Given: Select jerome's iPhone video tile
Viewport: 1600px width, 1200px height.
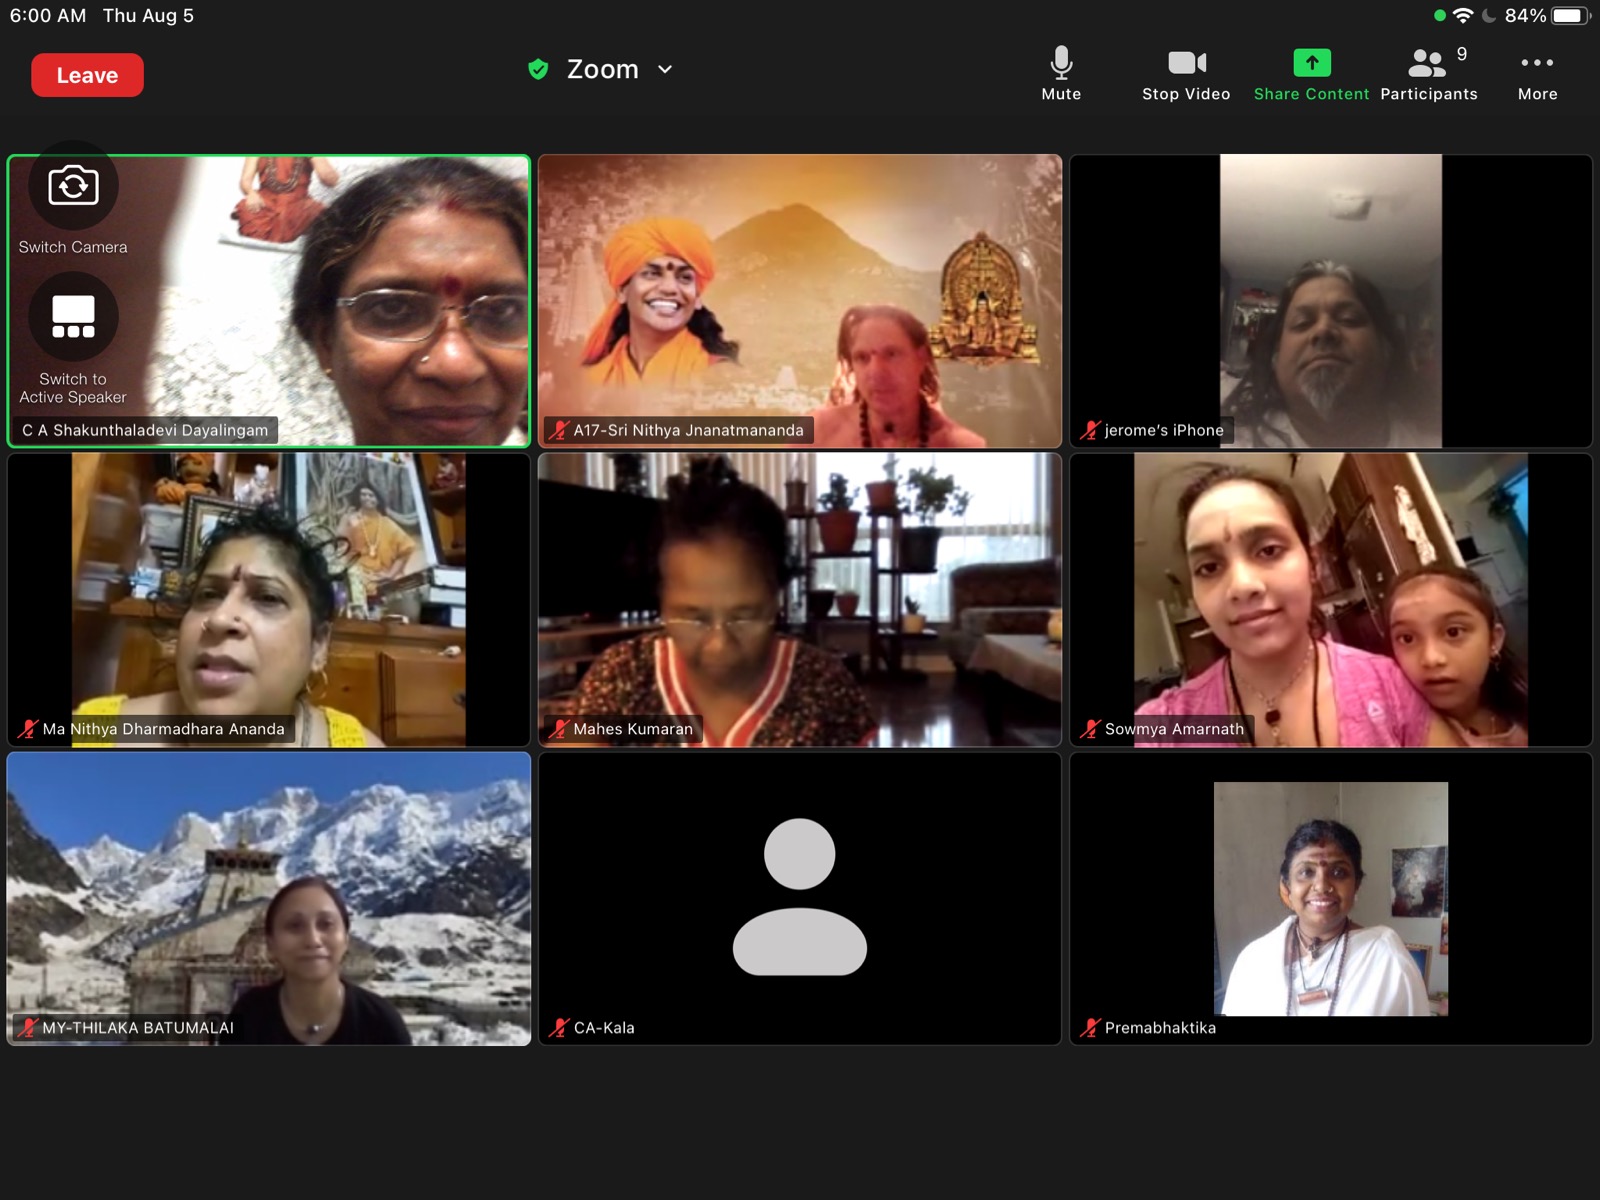Looking at the screenshot, I should [x=1331, y=301].
